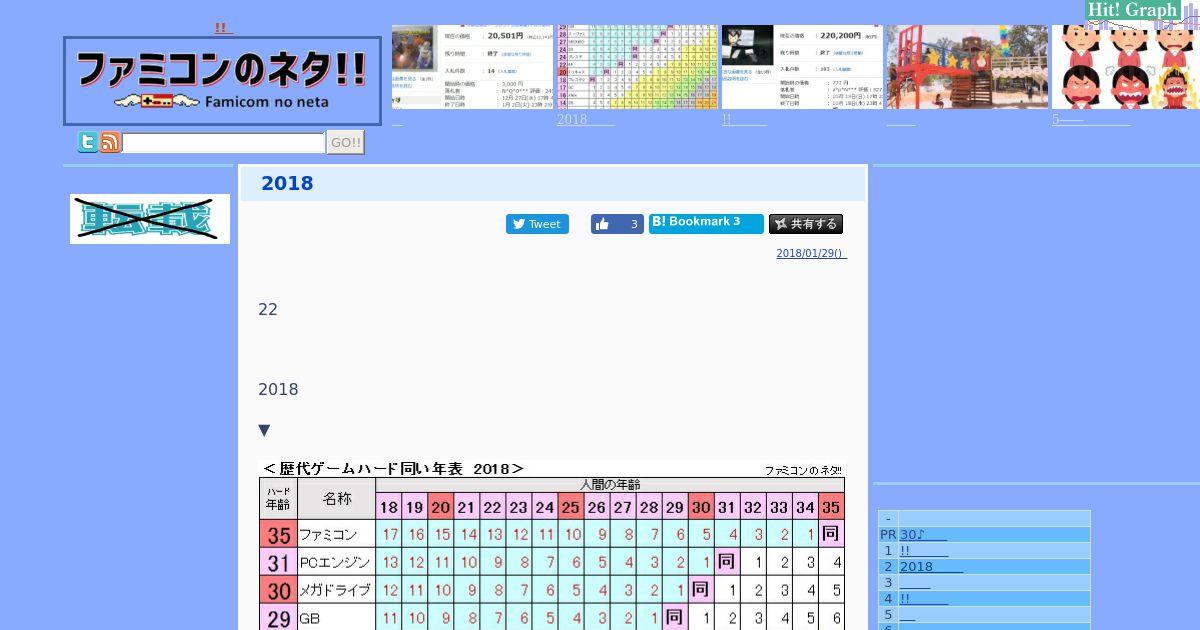Click the red !! link above the logo
1200x630 pixels.
click(224, 28)
